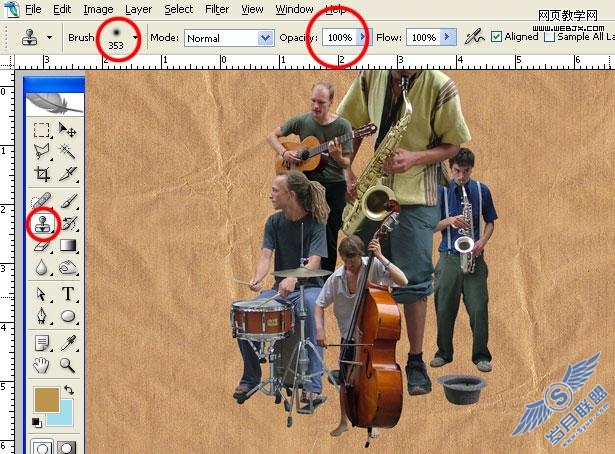This screenshot has width=615, height=454.
Task: Expand the Opacity slider arrow
Action: pyautogui.click(x=363, y=37)
